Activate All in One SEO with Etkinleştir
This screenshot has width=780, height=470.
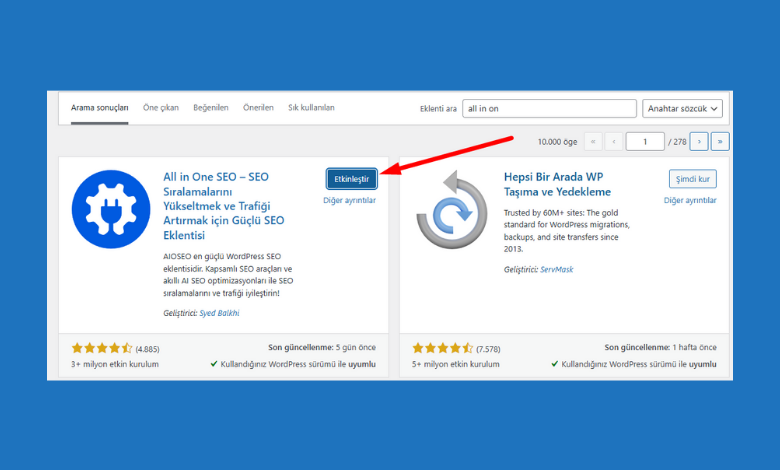click(x=352, y=179)
